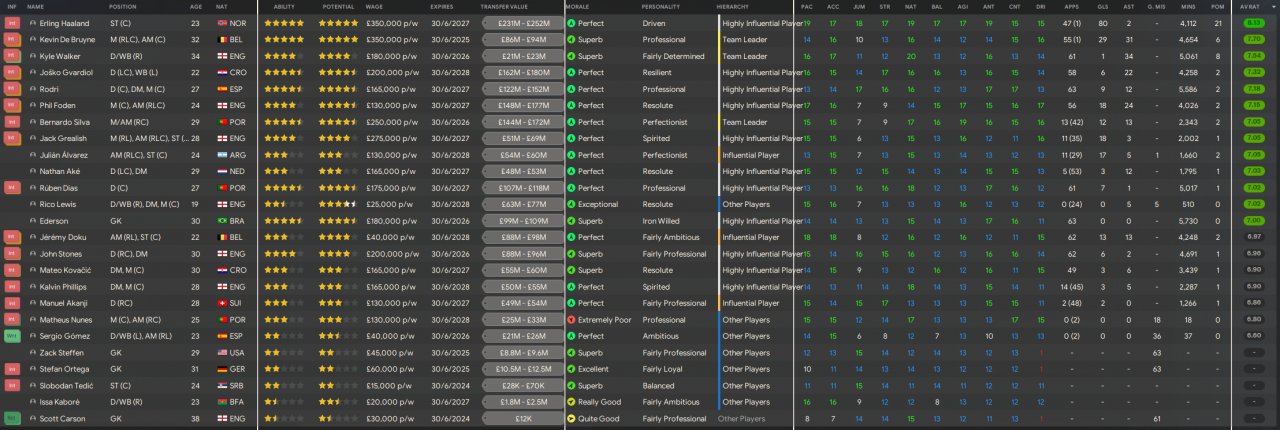Click 'Iron Willed' personality in Ederson's row

coord(660,221)
